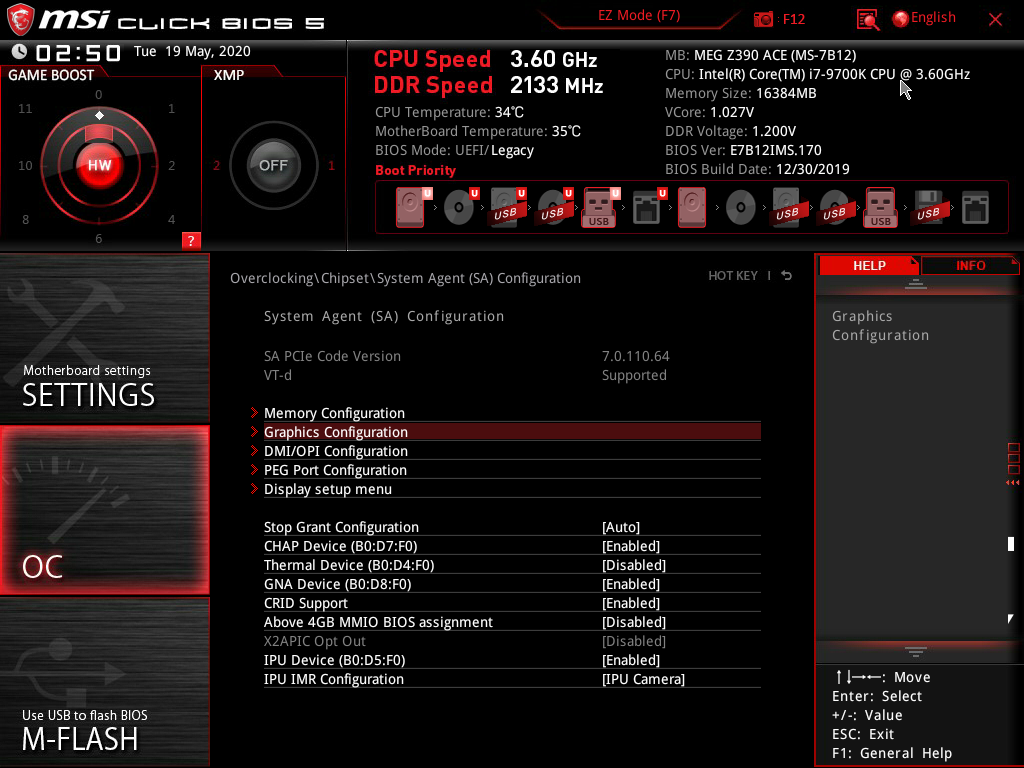The height and width of the screenshot is (768, 1024).
Task: Collapse help panel using top handle
Action: click(916, 283)
